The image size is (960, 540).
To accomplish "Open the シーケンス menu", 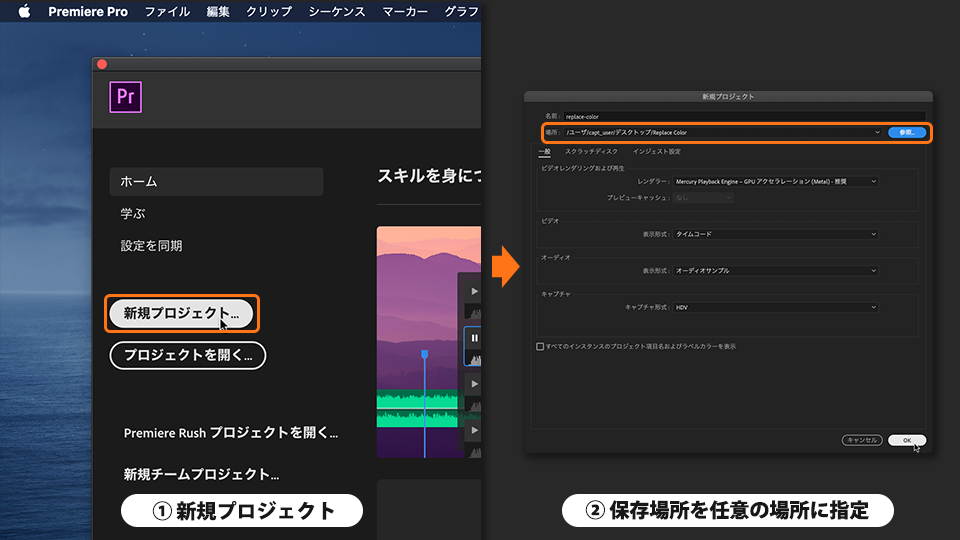I will (337, 12).
